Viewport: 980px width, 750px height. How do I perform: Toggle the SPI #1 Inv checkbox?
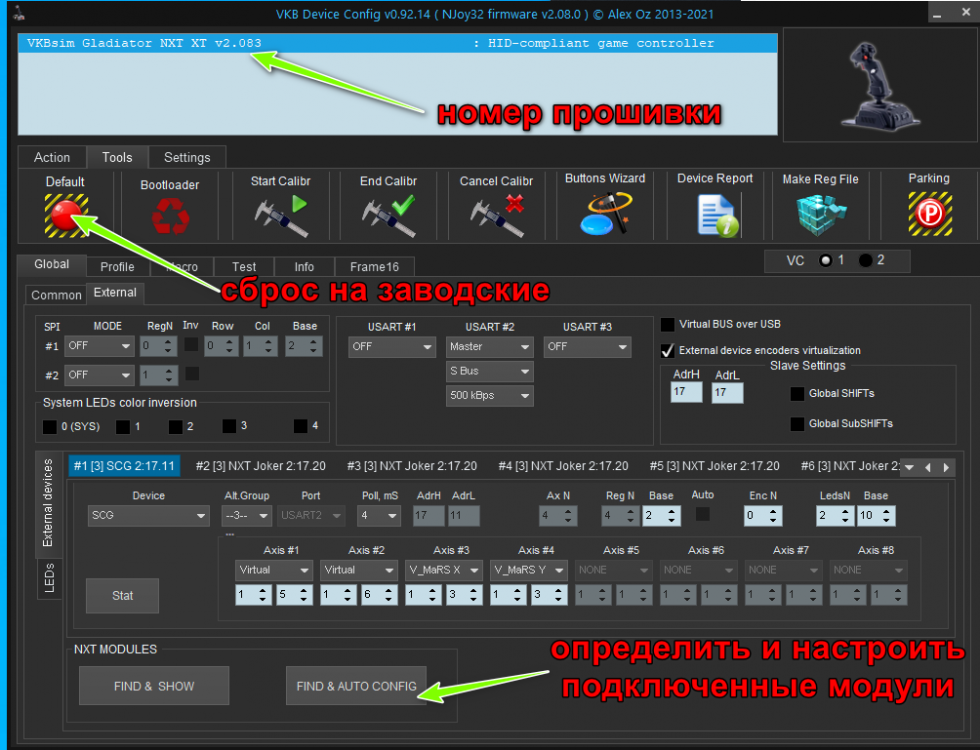coord(191,344)
